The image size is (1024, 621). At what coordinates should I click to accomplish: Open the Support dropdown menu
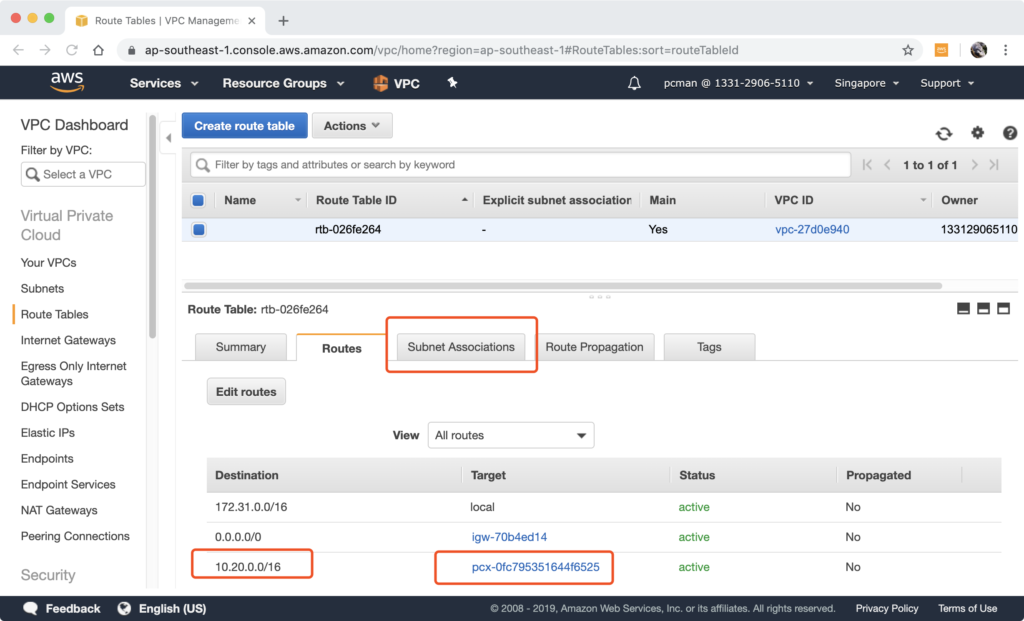pos(947,83)
